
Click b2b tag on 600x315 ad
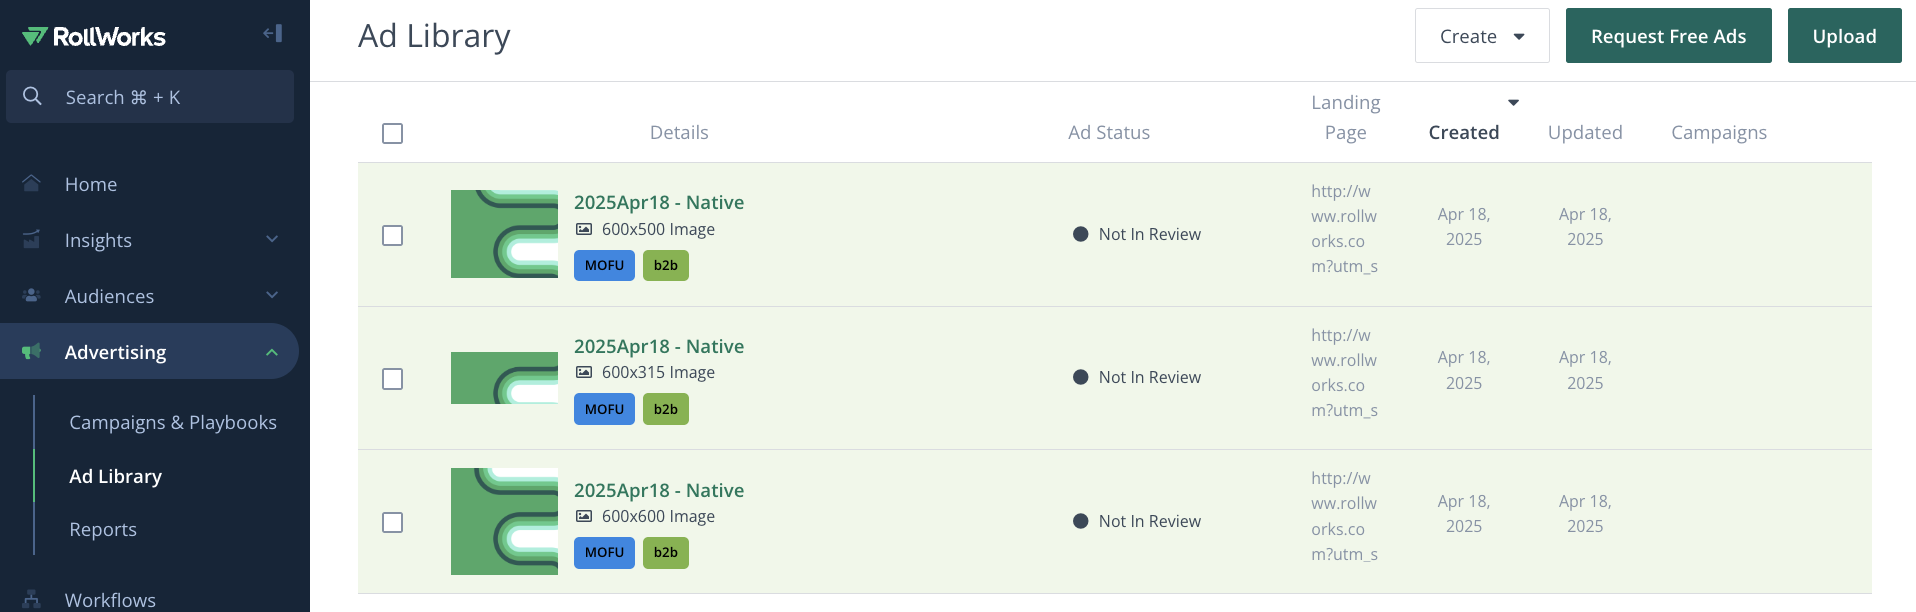(666, 409)
